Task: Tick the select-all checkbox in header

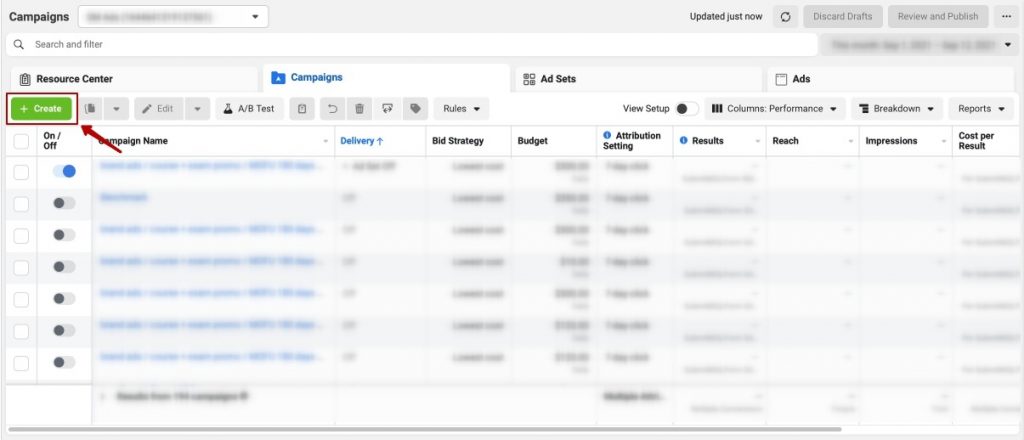Action: coord(21,141)
